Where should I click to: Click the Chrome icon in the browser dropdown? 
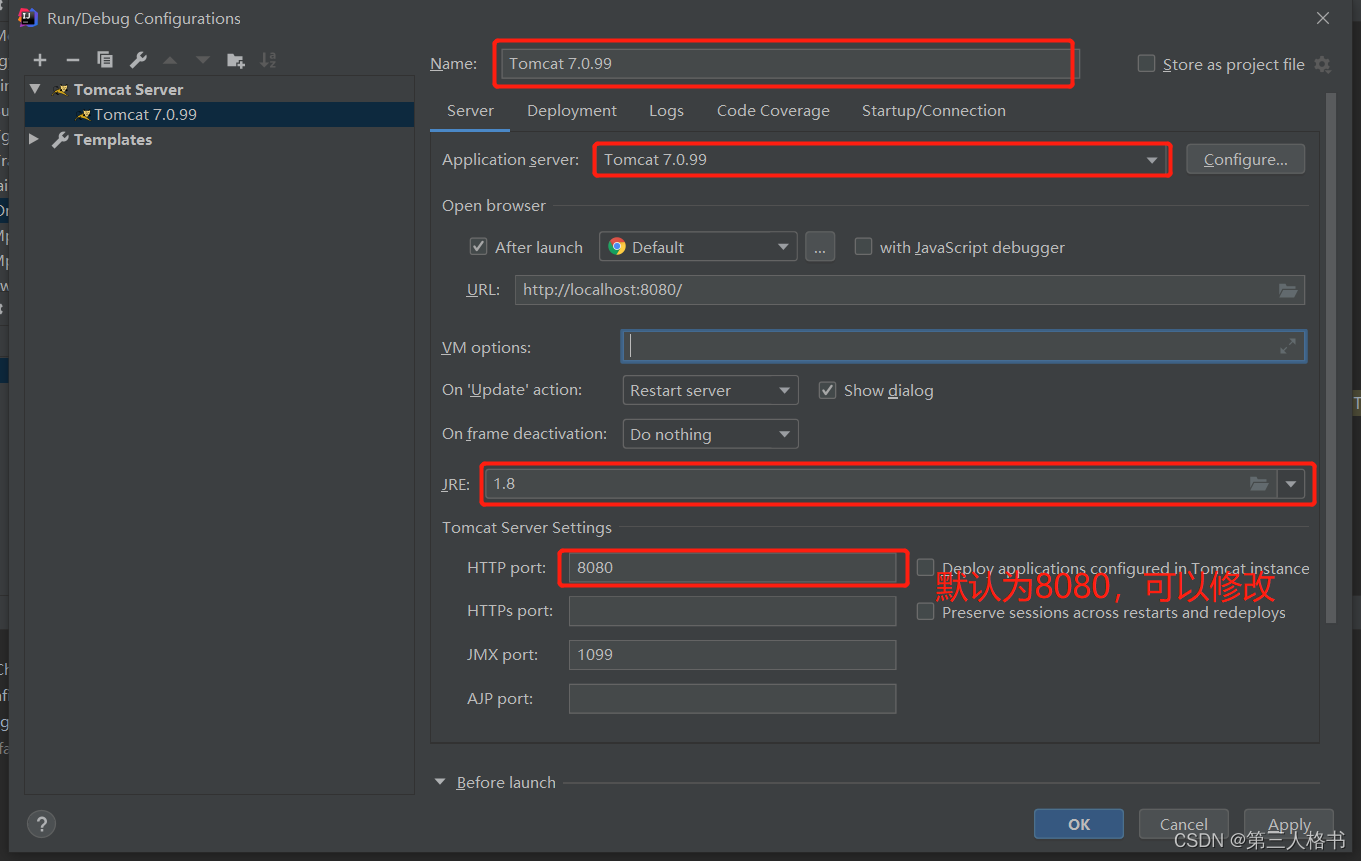[x=617, y=246]
